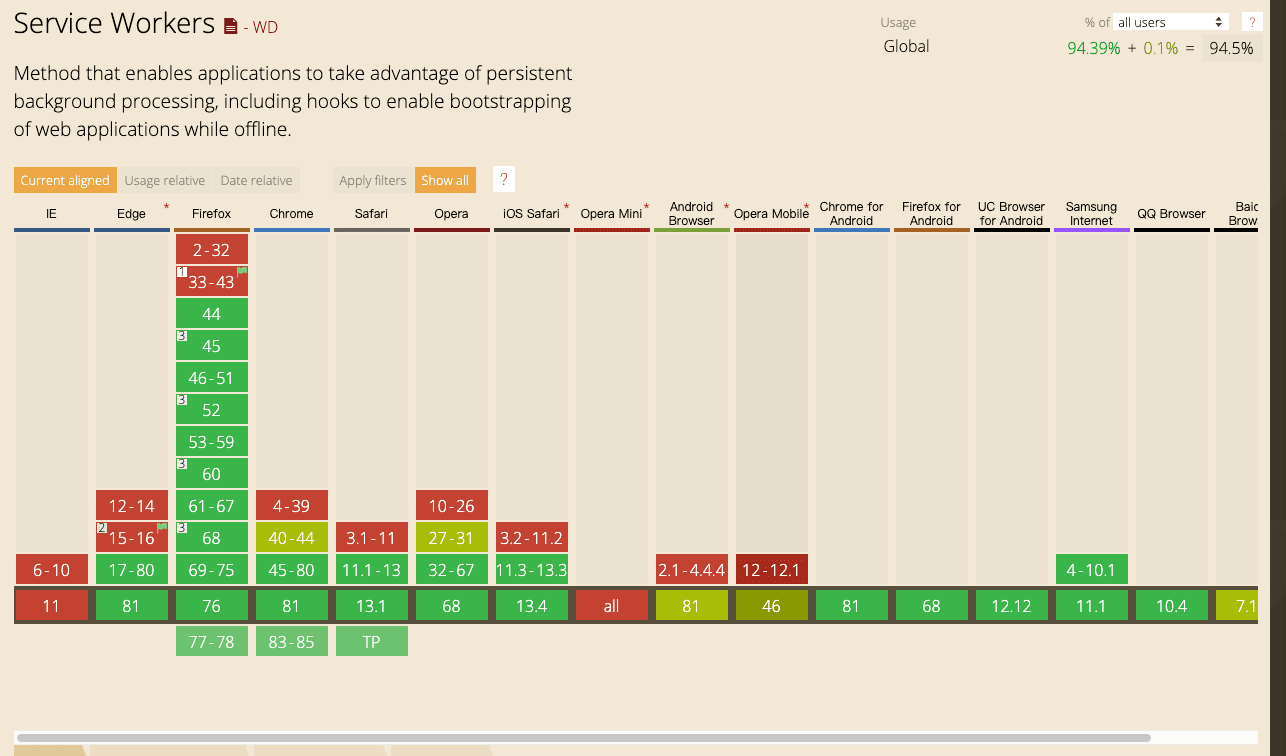This screenshot has width=1286, height=756.
Task: Click Firefox 68 cell
Action: pos(212,538)
